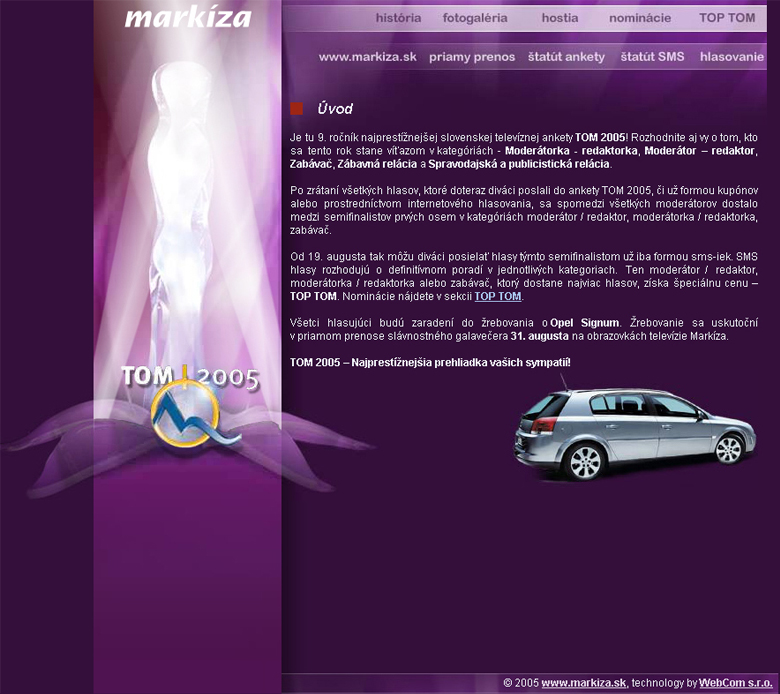This screenshot has height=694, width=780.
Task: Click the Opel Signum car image
Action: click(x=635, y=429)
